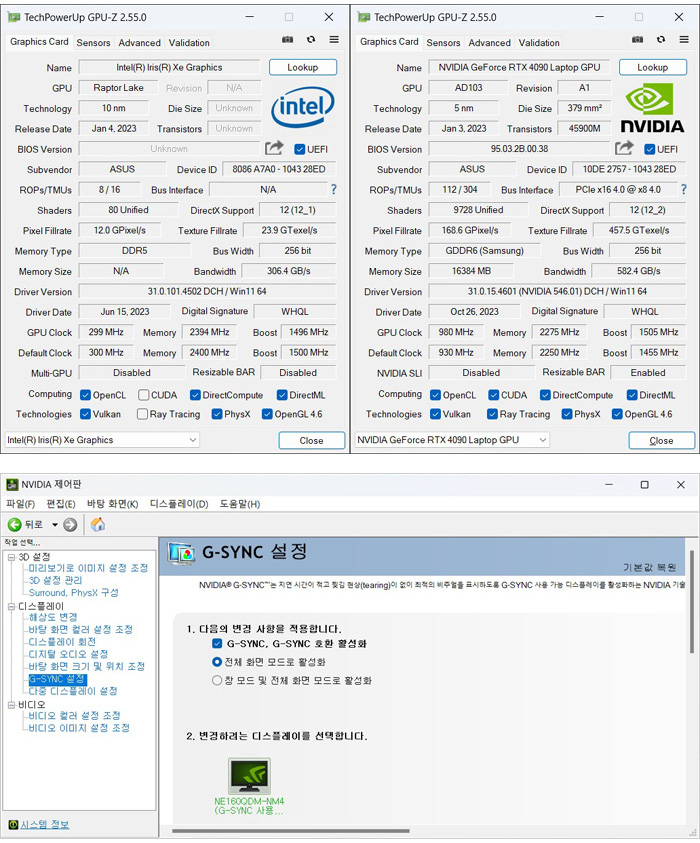This screenshot has height=843, width=700.
Task: Open 파일(F) menu in NVIDIA Control Panel
Action: 20,504
